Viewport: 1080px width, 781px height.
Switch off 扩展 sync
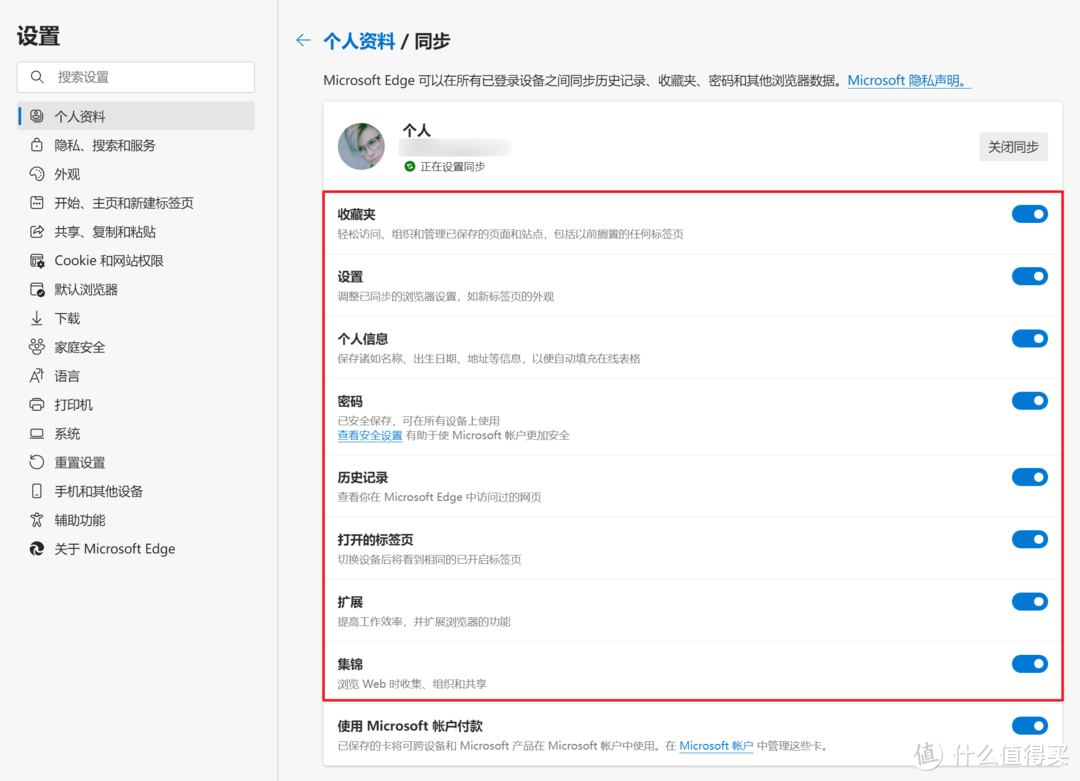[1030, 601]
